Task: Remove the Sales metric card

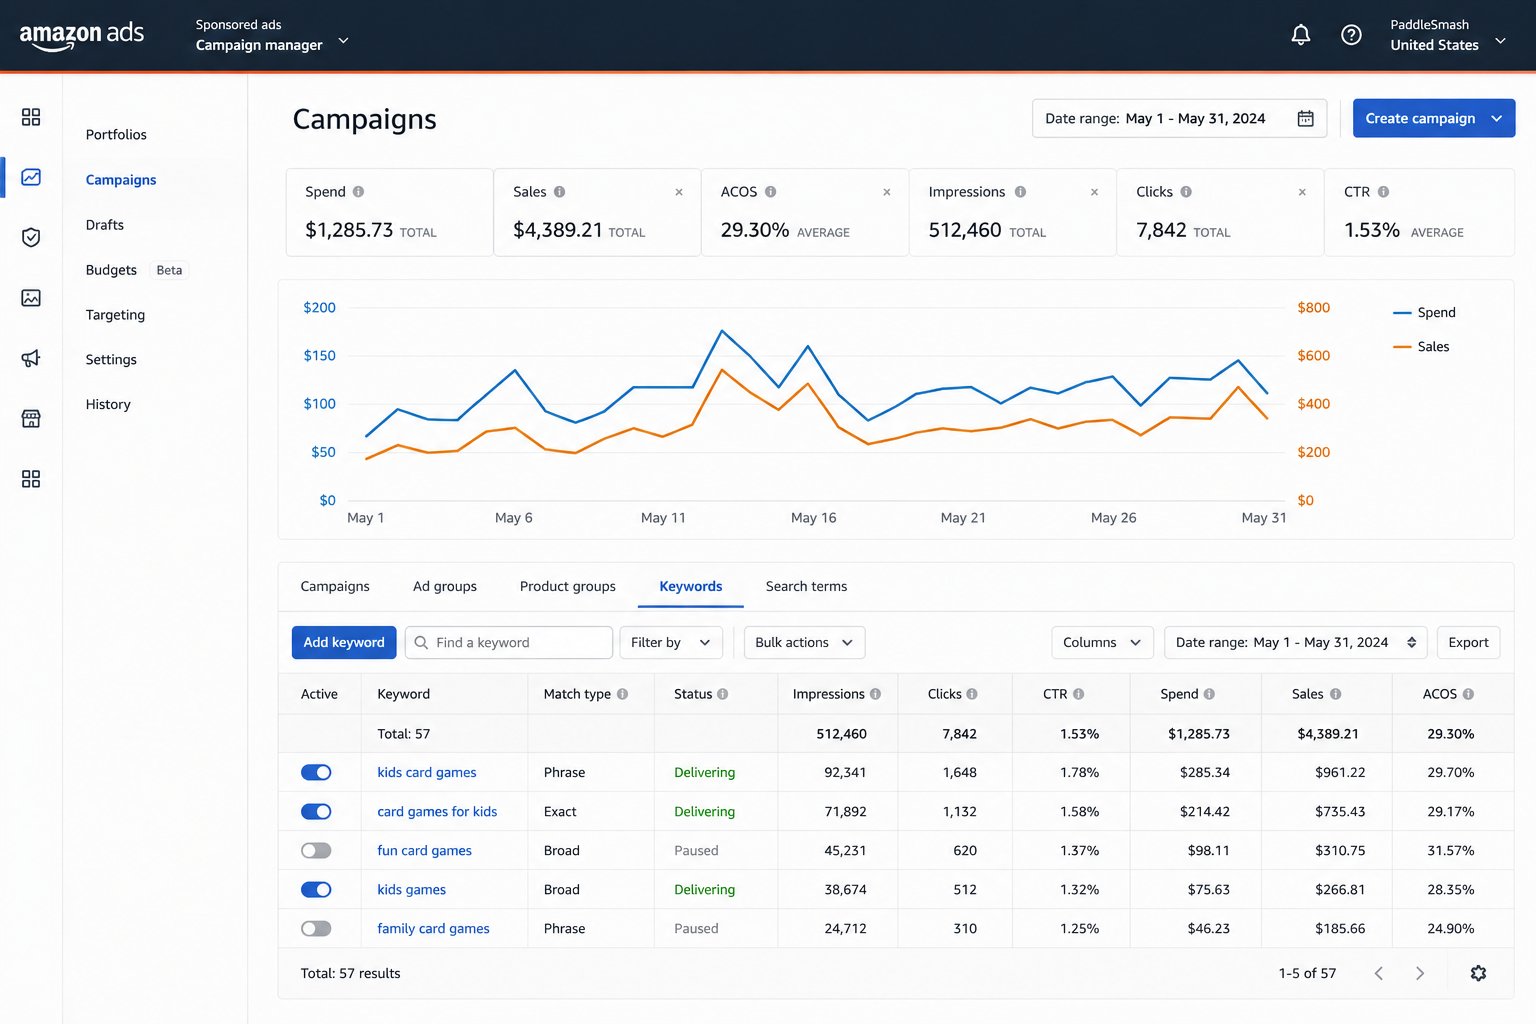Action: click(x=679, y=192)
